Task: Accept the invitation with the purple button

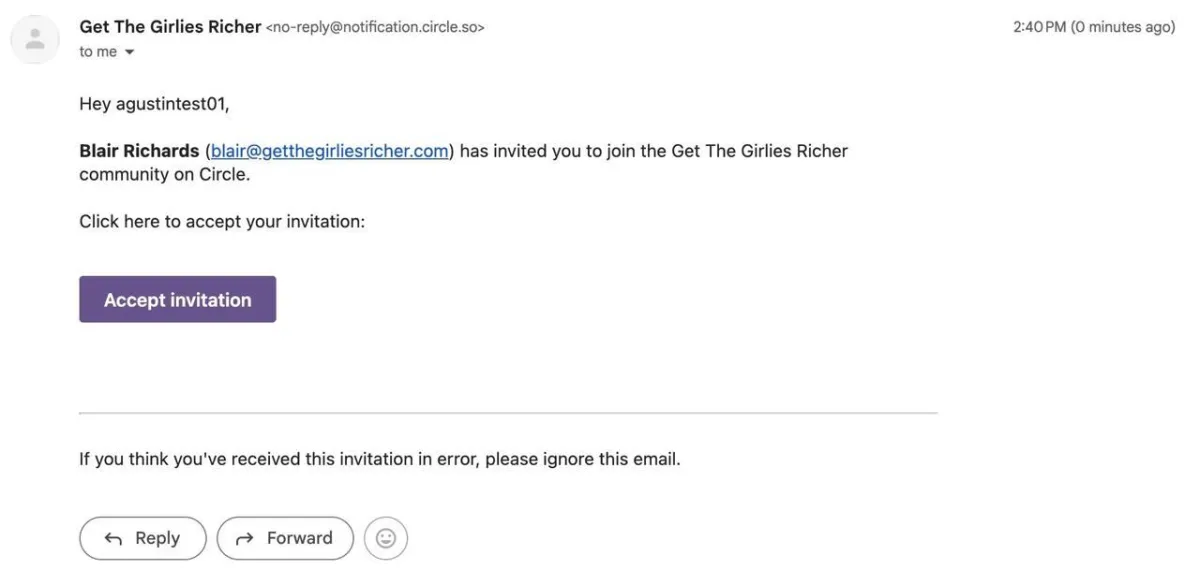Action: [x=178, y=299]
